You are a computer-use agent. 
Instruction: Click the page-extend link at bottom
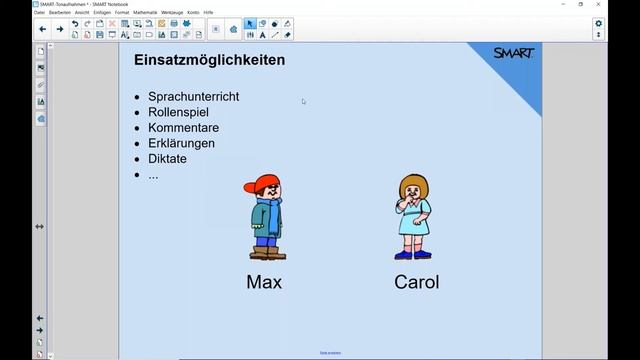click(x=330, y=353)
